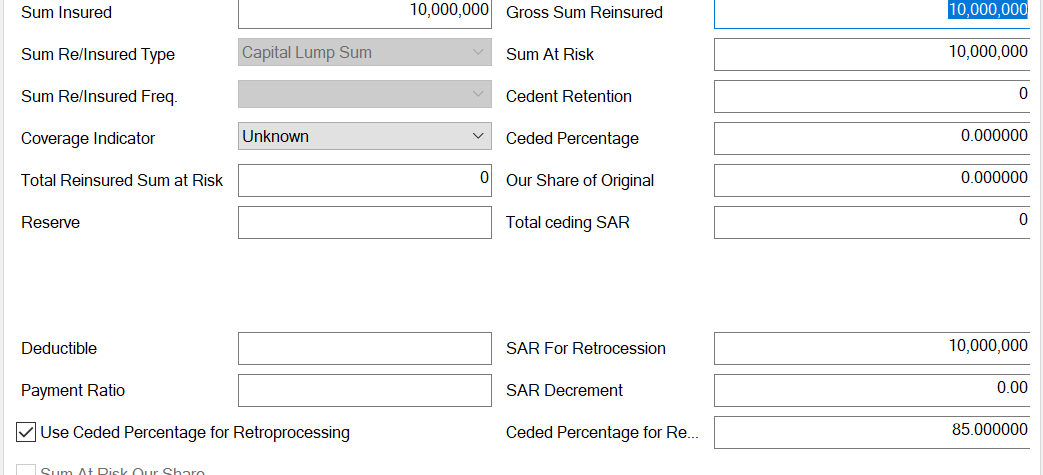The width and height of the screenshot is (1043, 475).
Task: Focus the Total ceding SAR field
Action: click(871, 222)
